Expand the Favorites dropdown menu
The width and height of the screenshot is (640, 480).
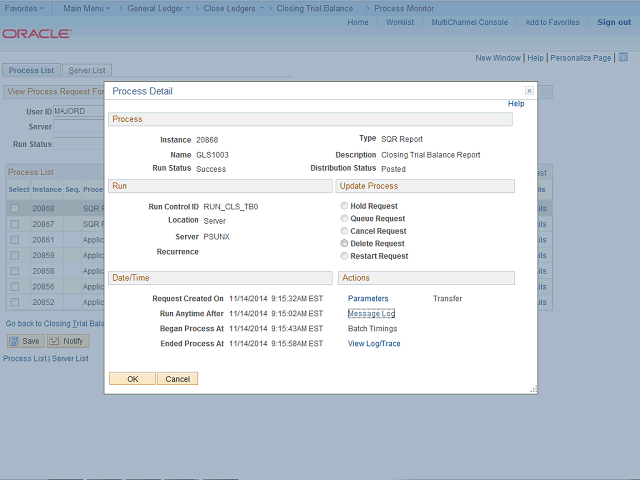point(23,8)
